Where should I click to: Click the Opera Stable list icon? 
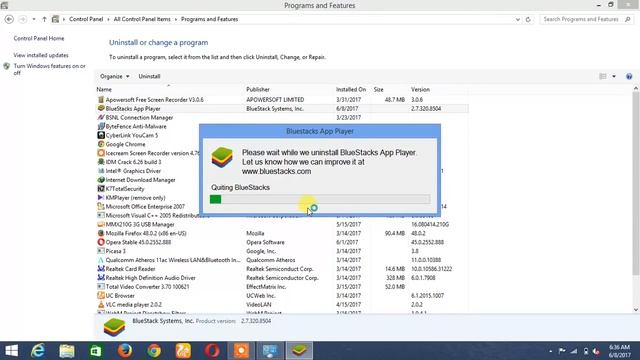pyautogui.click(x=101, y=242)
